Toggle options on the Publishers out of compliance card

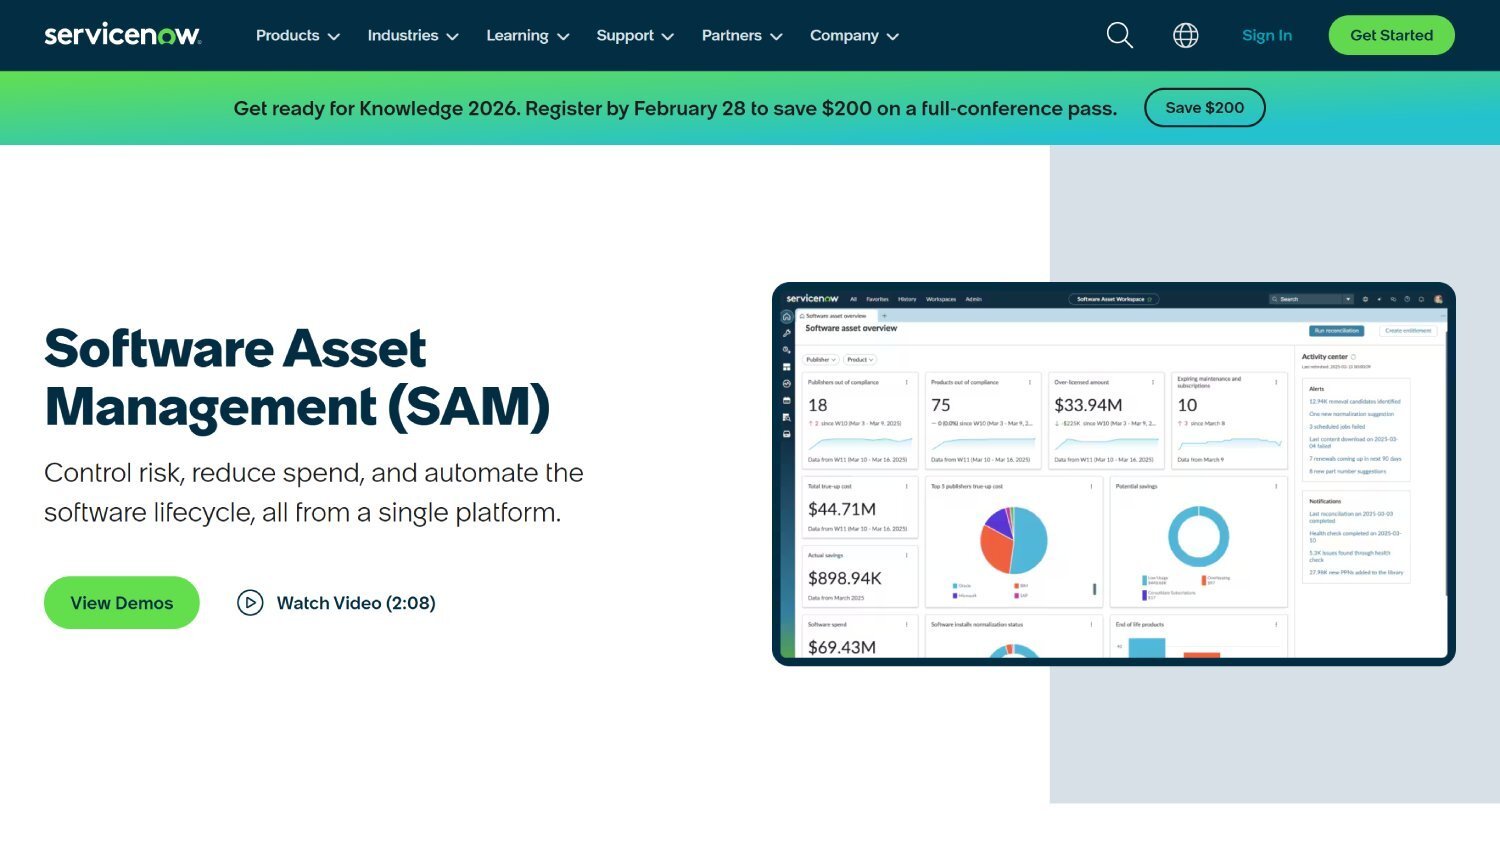point(907,382)
